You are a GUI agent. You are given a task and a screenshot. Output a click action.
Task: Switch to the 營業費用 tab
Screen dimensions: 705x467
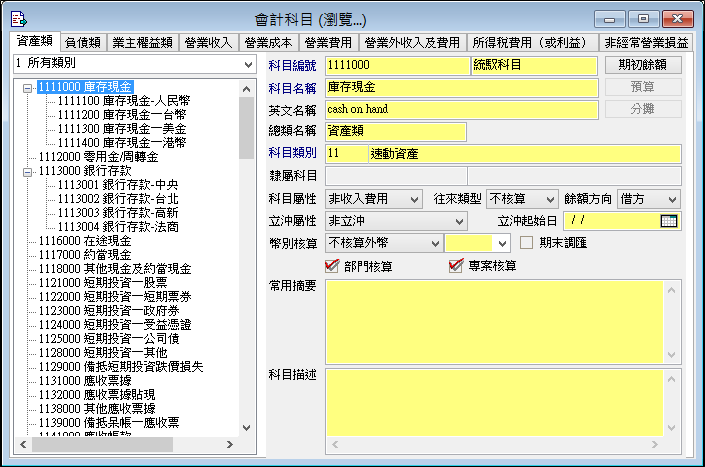[x=328, y=43]
